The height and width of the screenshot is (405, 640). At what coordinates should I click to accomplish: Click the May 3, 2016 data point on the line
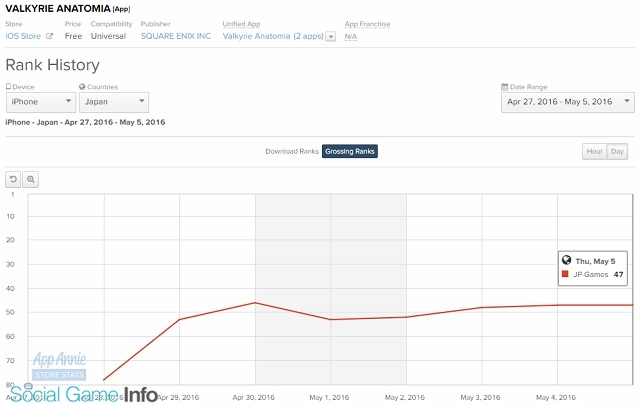coord(482,307)
